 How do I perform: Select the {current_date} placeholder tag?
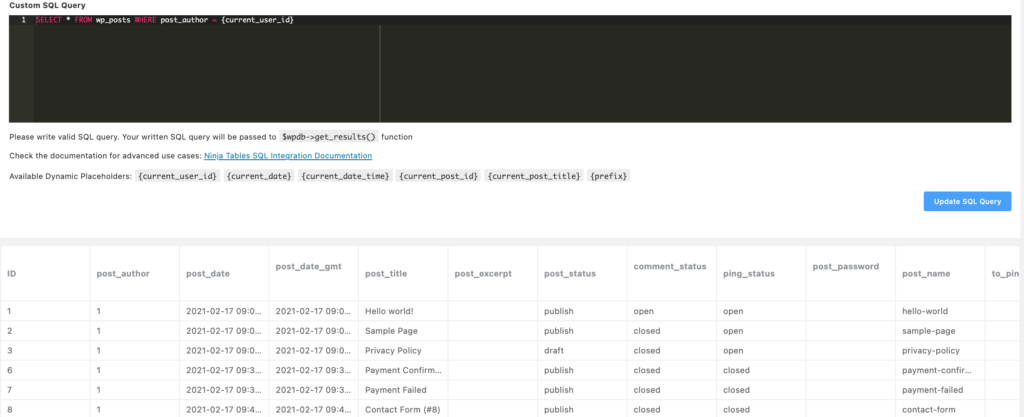tap(259, 177)
